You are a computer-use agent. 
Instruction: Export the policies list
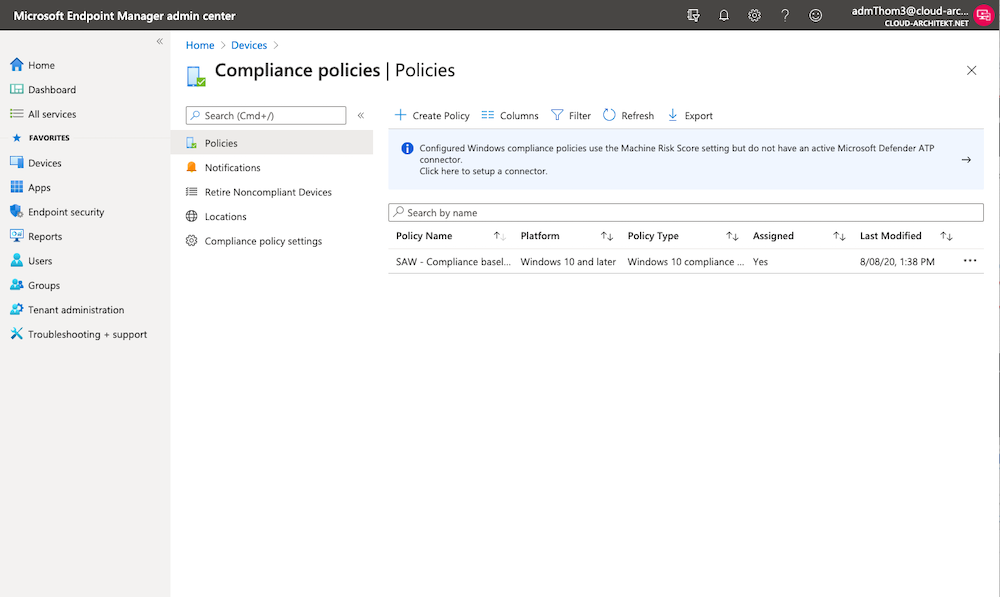(690, 115)
